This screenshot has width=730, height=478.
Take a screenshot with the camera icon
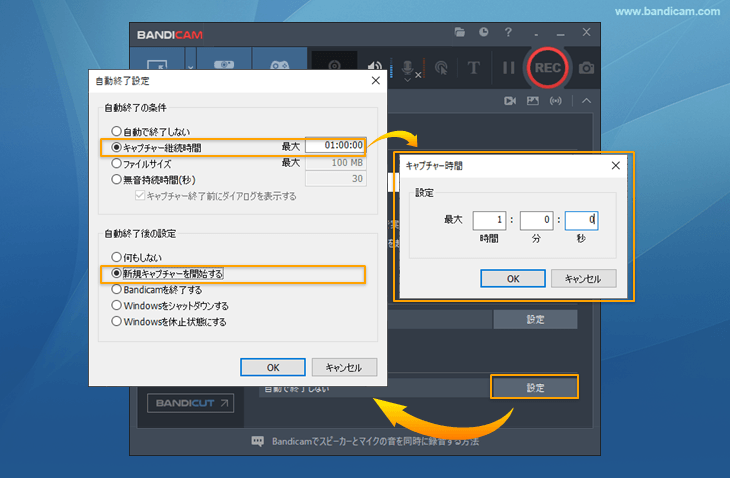[586, 68]
